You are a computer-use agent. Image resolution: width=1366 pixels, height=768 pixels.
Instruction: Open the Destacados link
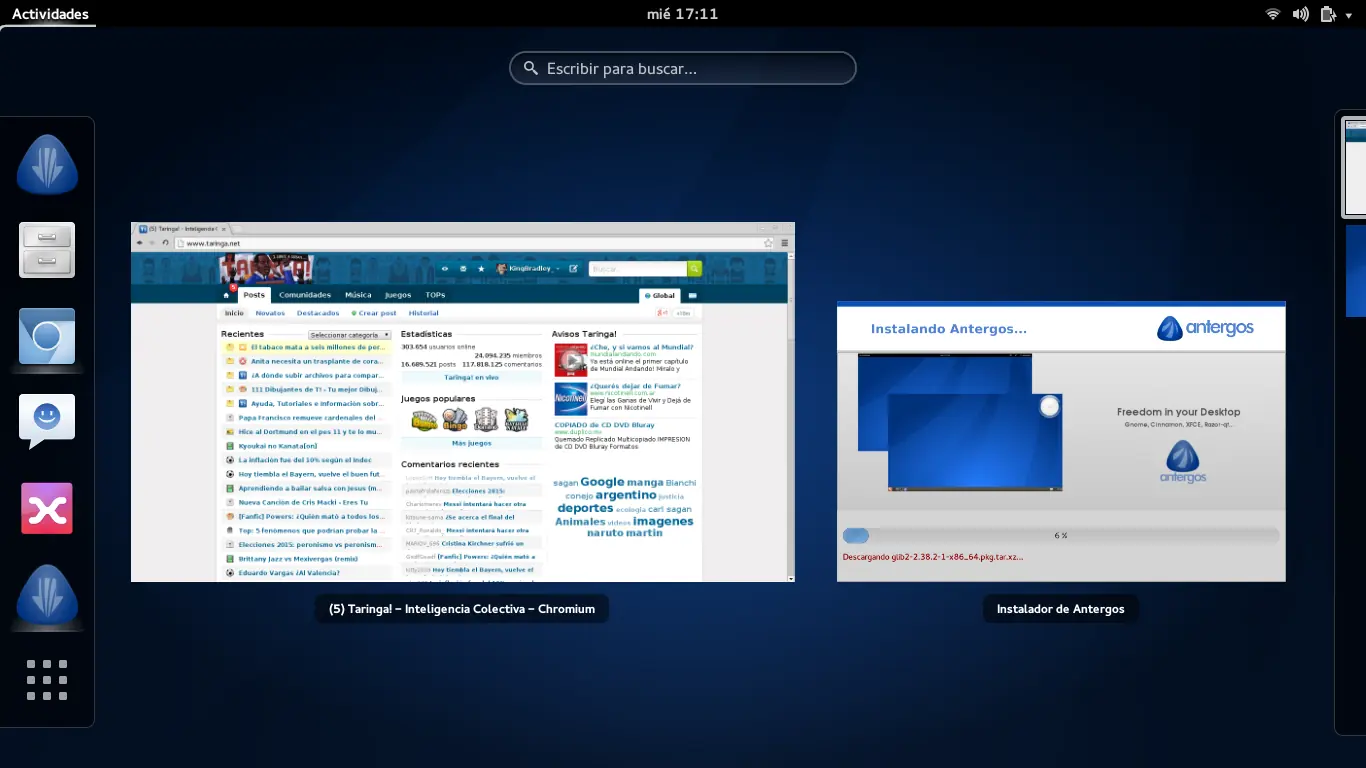[x=318, y=313]
